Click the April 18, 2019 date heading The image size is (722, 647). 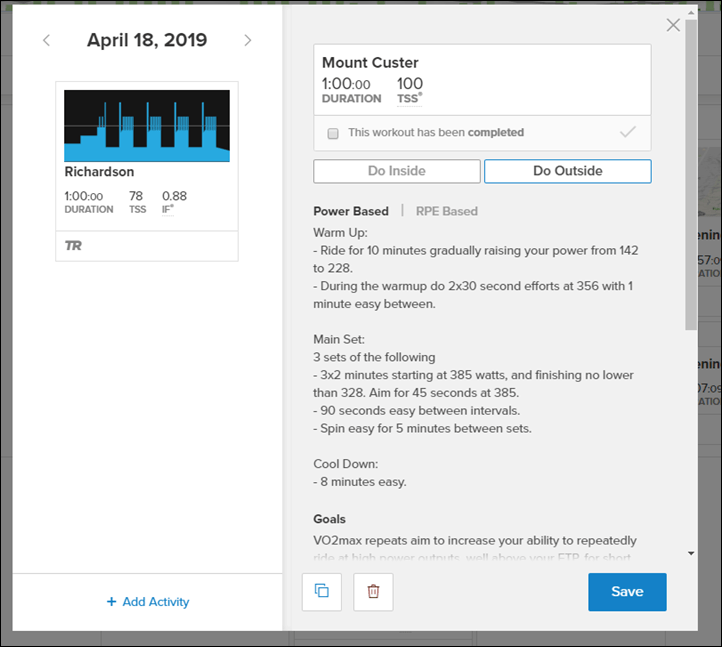click(x=147, y=40)
